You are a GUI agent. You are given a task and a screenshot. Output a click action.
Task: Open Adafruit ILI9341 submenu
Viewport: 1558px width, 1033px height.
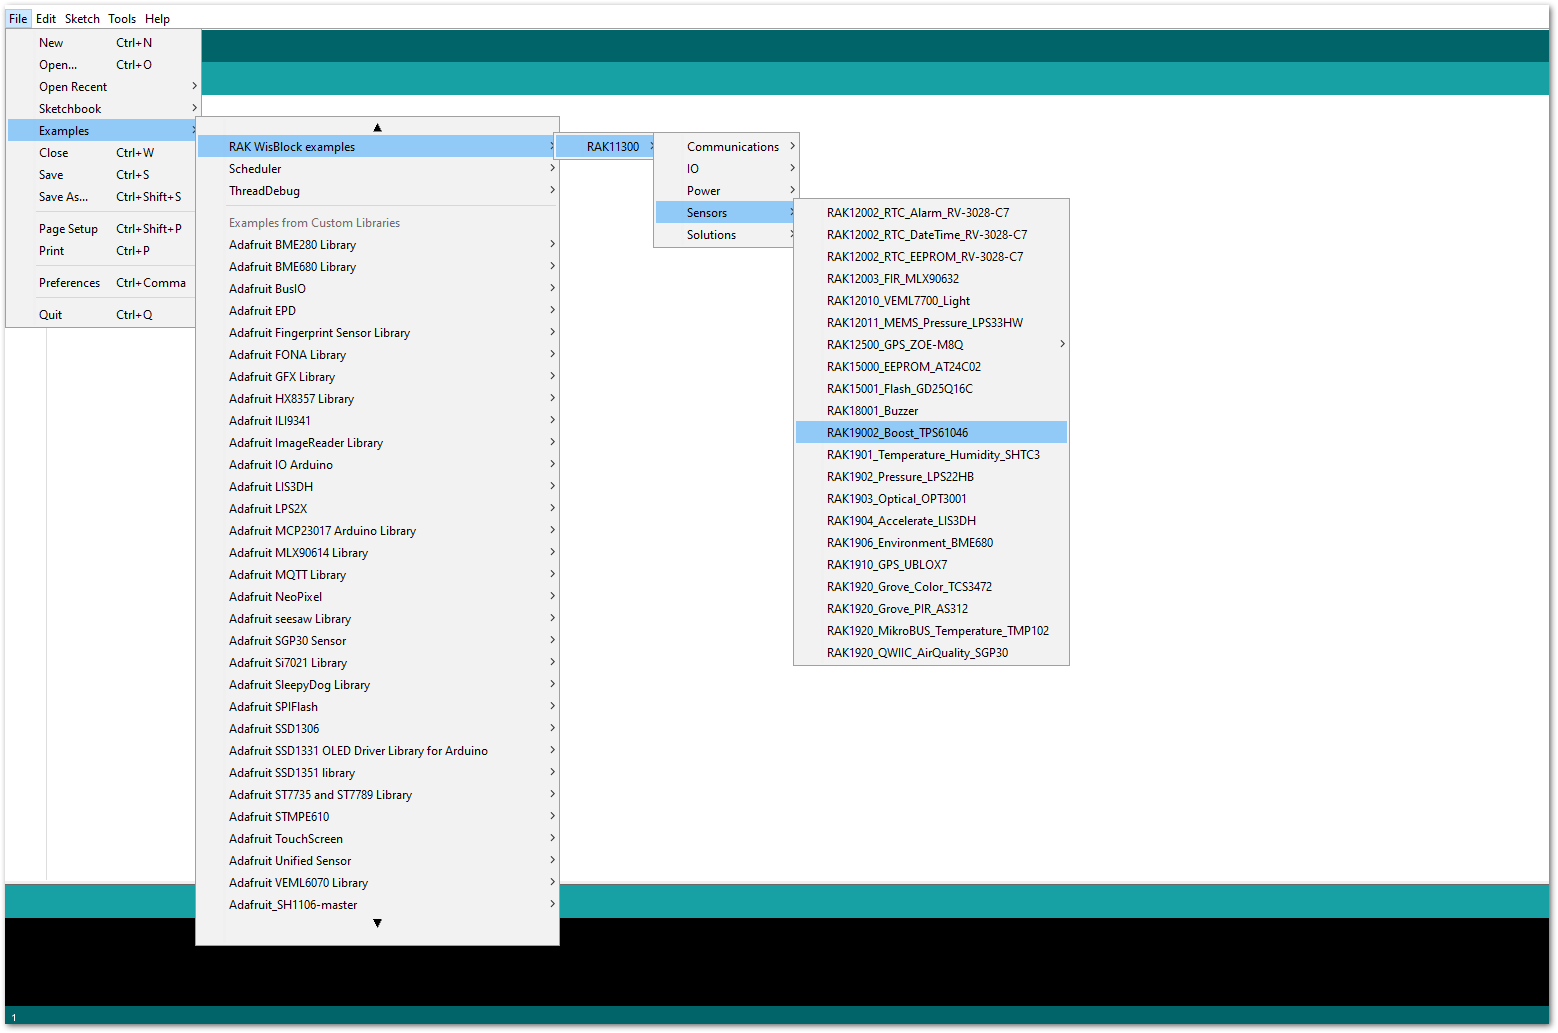(x=377, y=421)
